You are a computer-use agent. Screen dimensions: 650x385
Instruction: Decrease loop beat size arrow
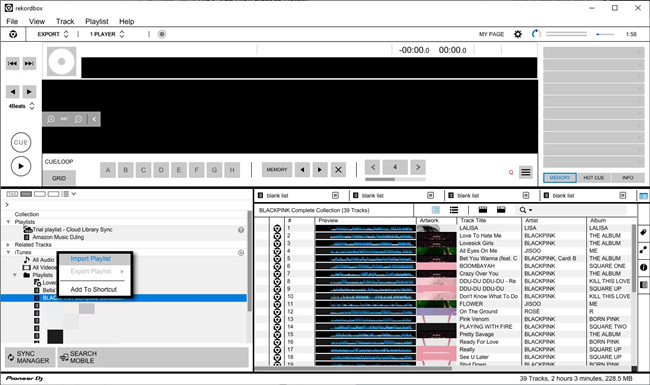point(373,167)
